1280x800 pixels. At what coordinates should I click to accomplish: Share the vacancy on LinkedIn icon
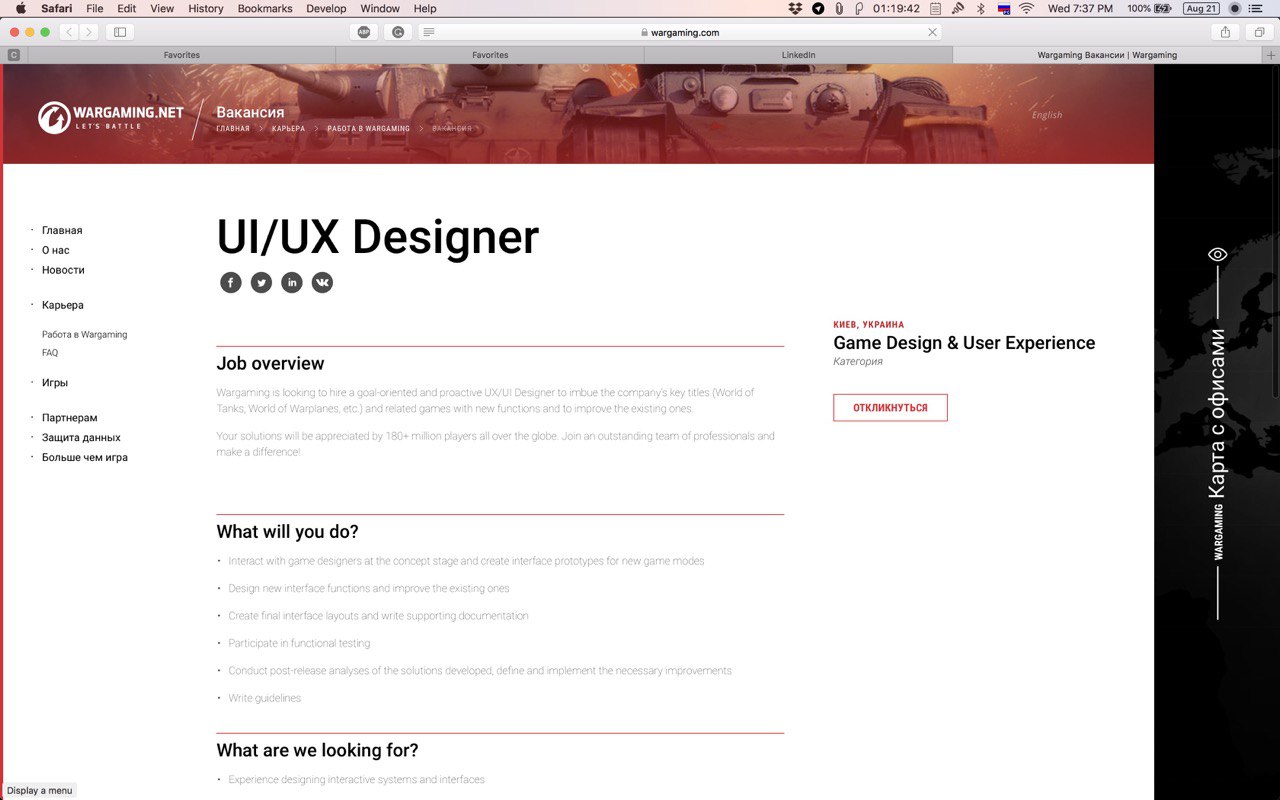coord(292,283)
